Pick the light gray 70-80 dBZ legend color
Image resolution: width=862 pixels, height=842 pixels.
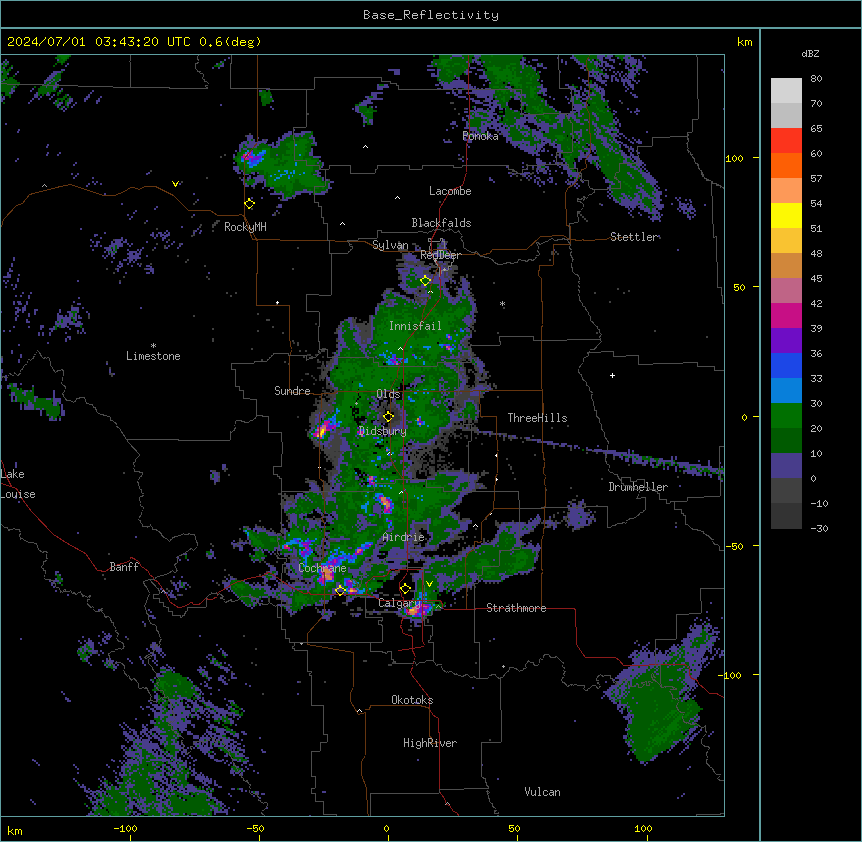786,91
